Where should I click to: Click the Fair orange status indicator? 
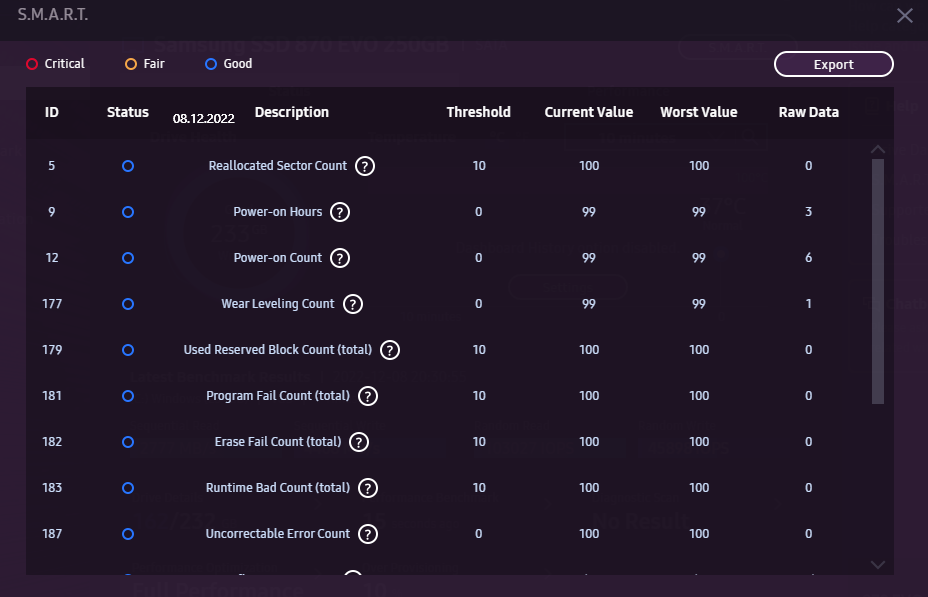pyautogui.click(x=131, y=64)
